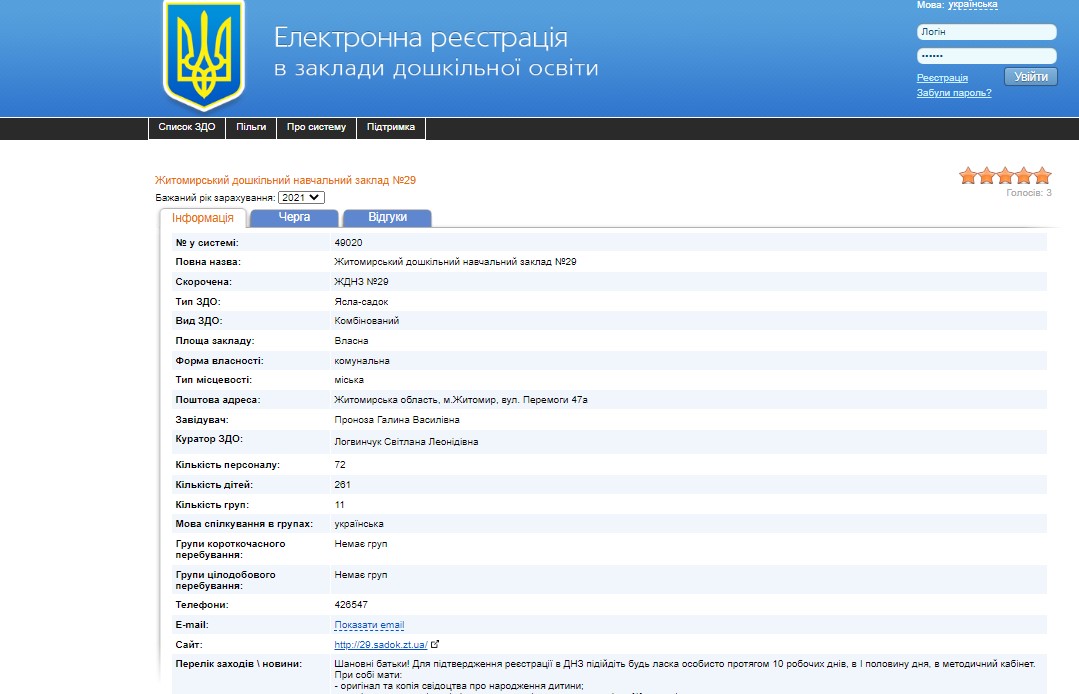
Task: Select head name Проноза Галина Василівна
Action: 397,420
